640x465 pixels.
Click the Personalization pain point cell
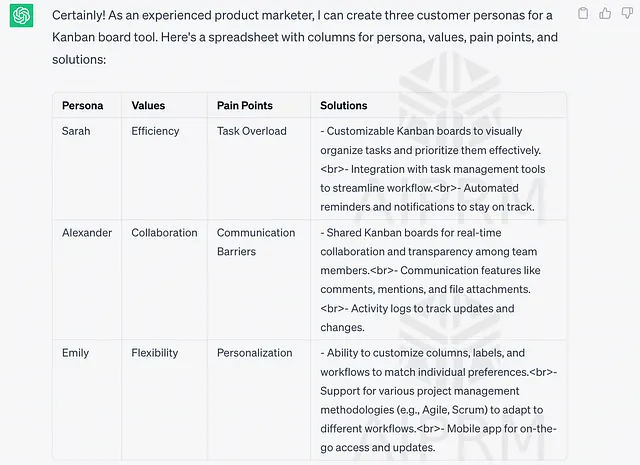click(x=255, y=353)
